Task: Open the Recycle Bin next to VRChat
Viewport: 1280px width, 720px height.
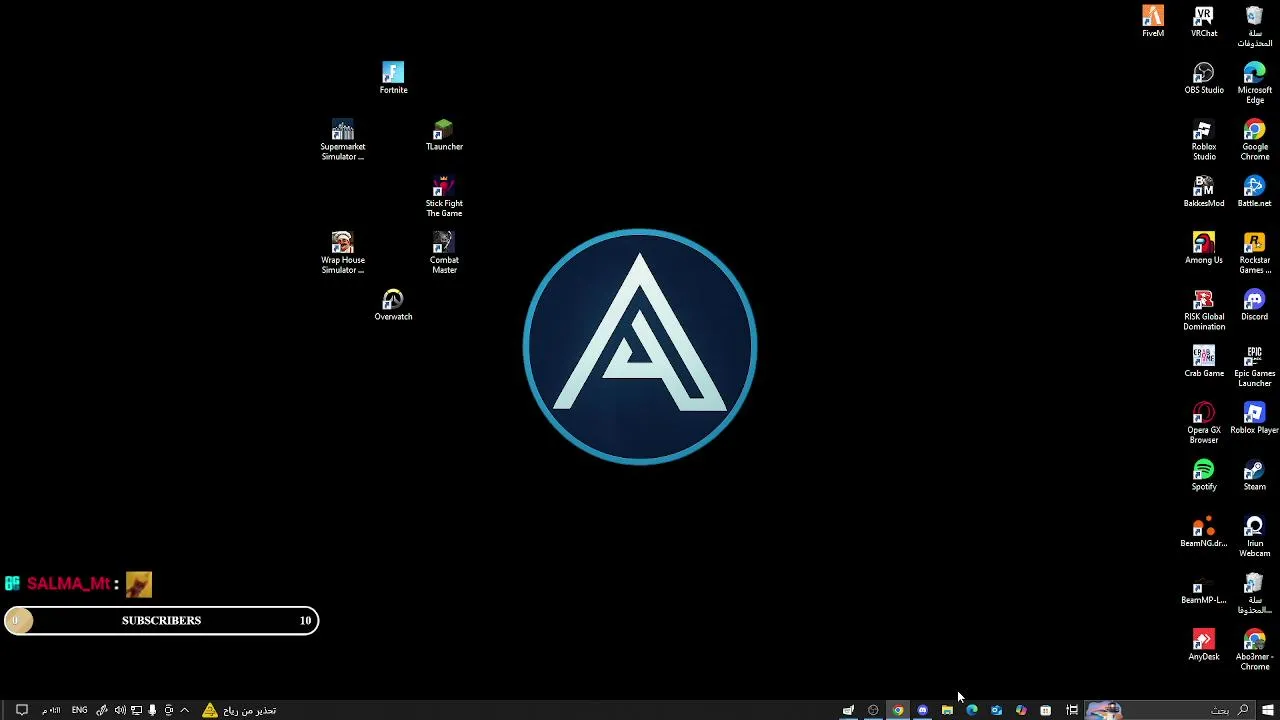Action: tap(1254, 26)
